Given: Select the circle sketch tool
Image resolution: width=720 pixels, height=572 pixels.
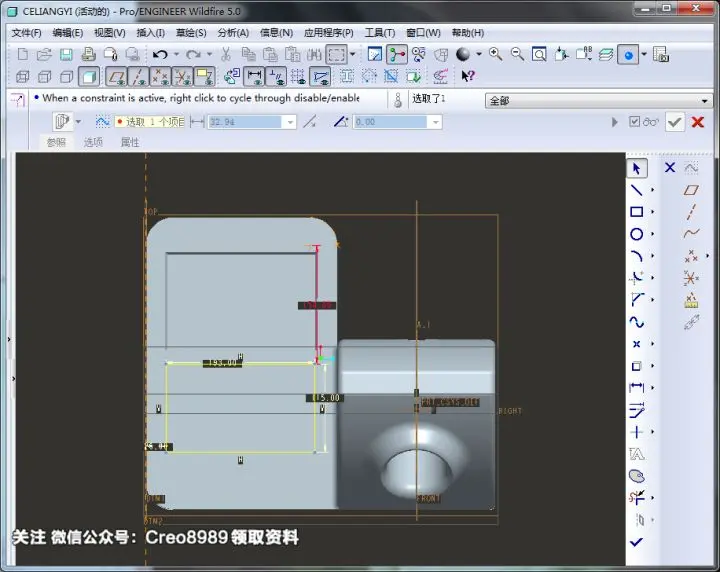Looking at the screenshot, I should (636, 234).
